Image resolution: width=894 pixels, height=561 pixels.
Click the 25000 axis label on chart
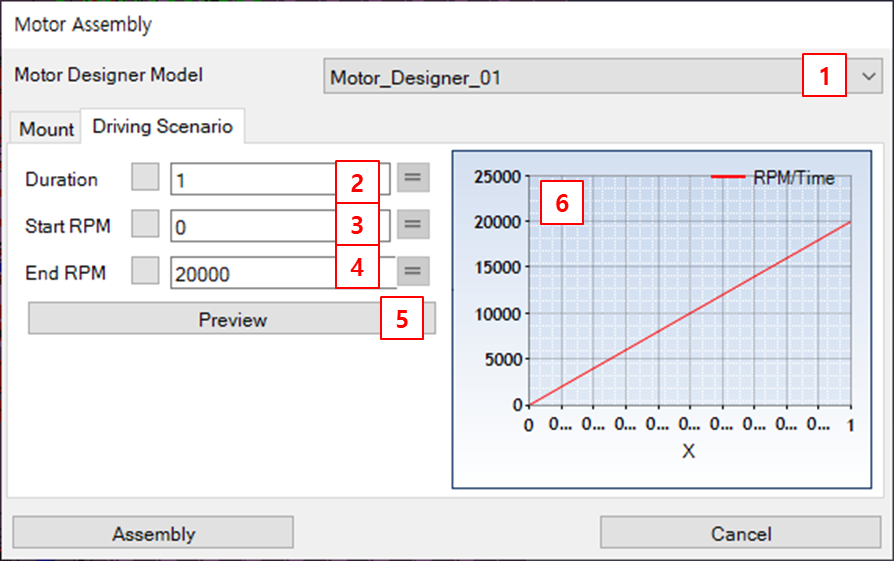(497, 176)
